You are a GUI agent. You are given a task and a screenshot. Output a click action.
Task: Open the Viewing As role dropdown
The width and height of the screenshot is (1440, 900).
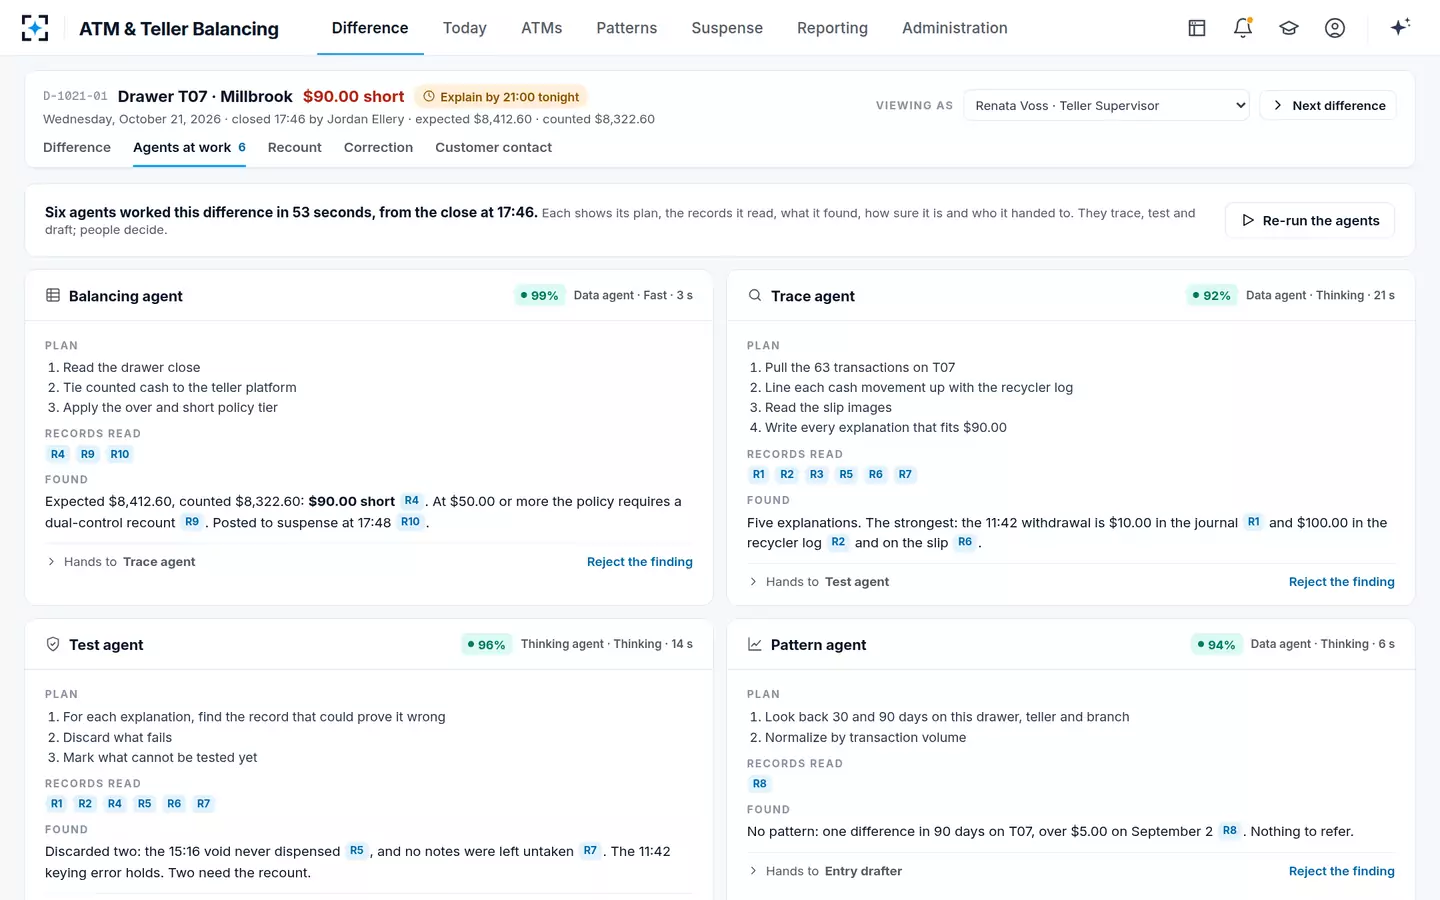coord(1106,105)
